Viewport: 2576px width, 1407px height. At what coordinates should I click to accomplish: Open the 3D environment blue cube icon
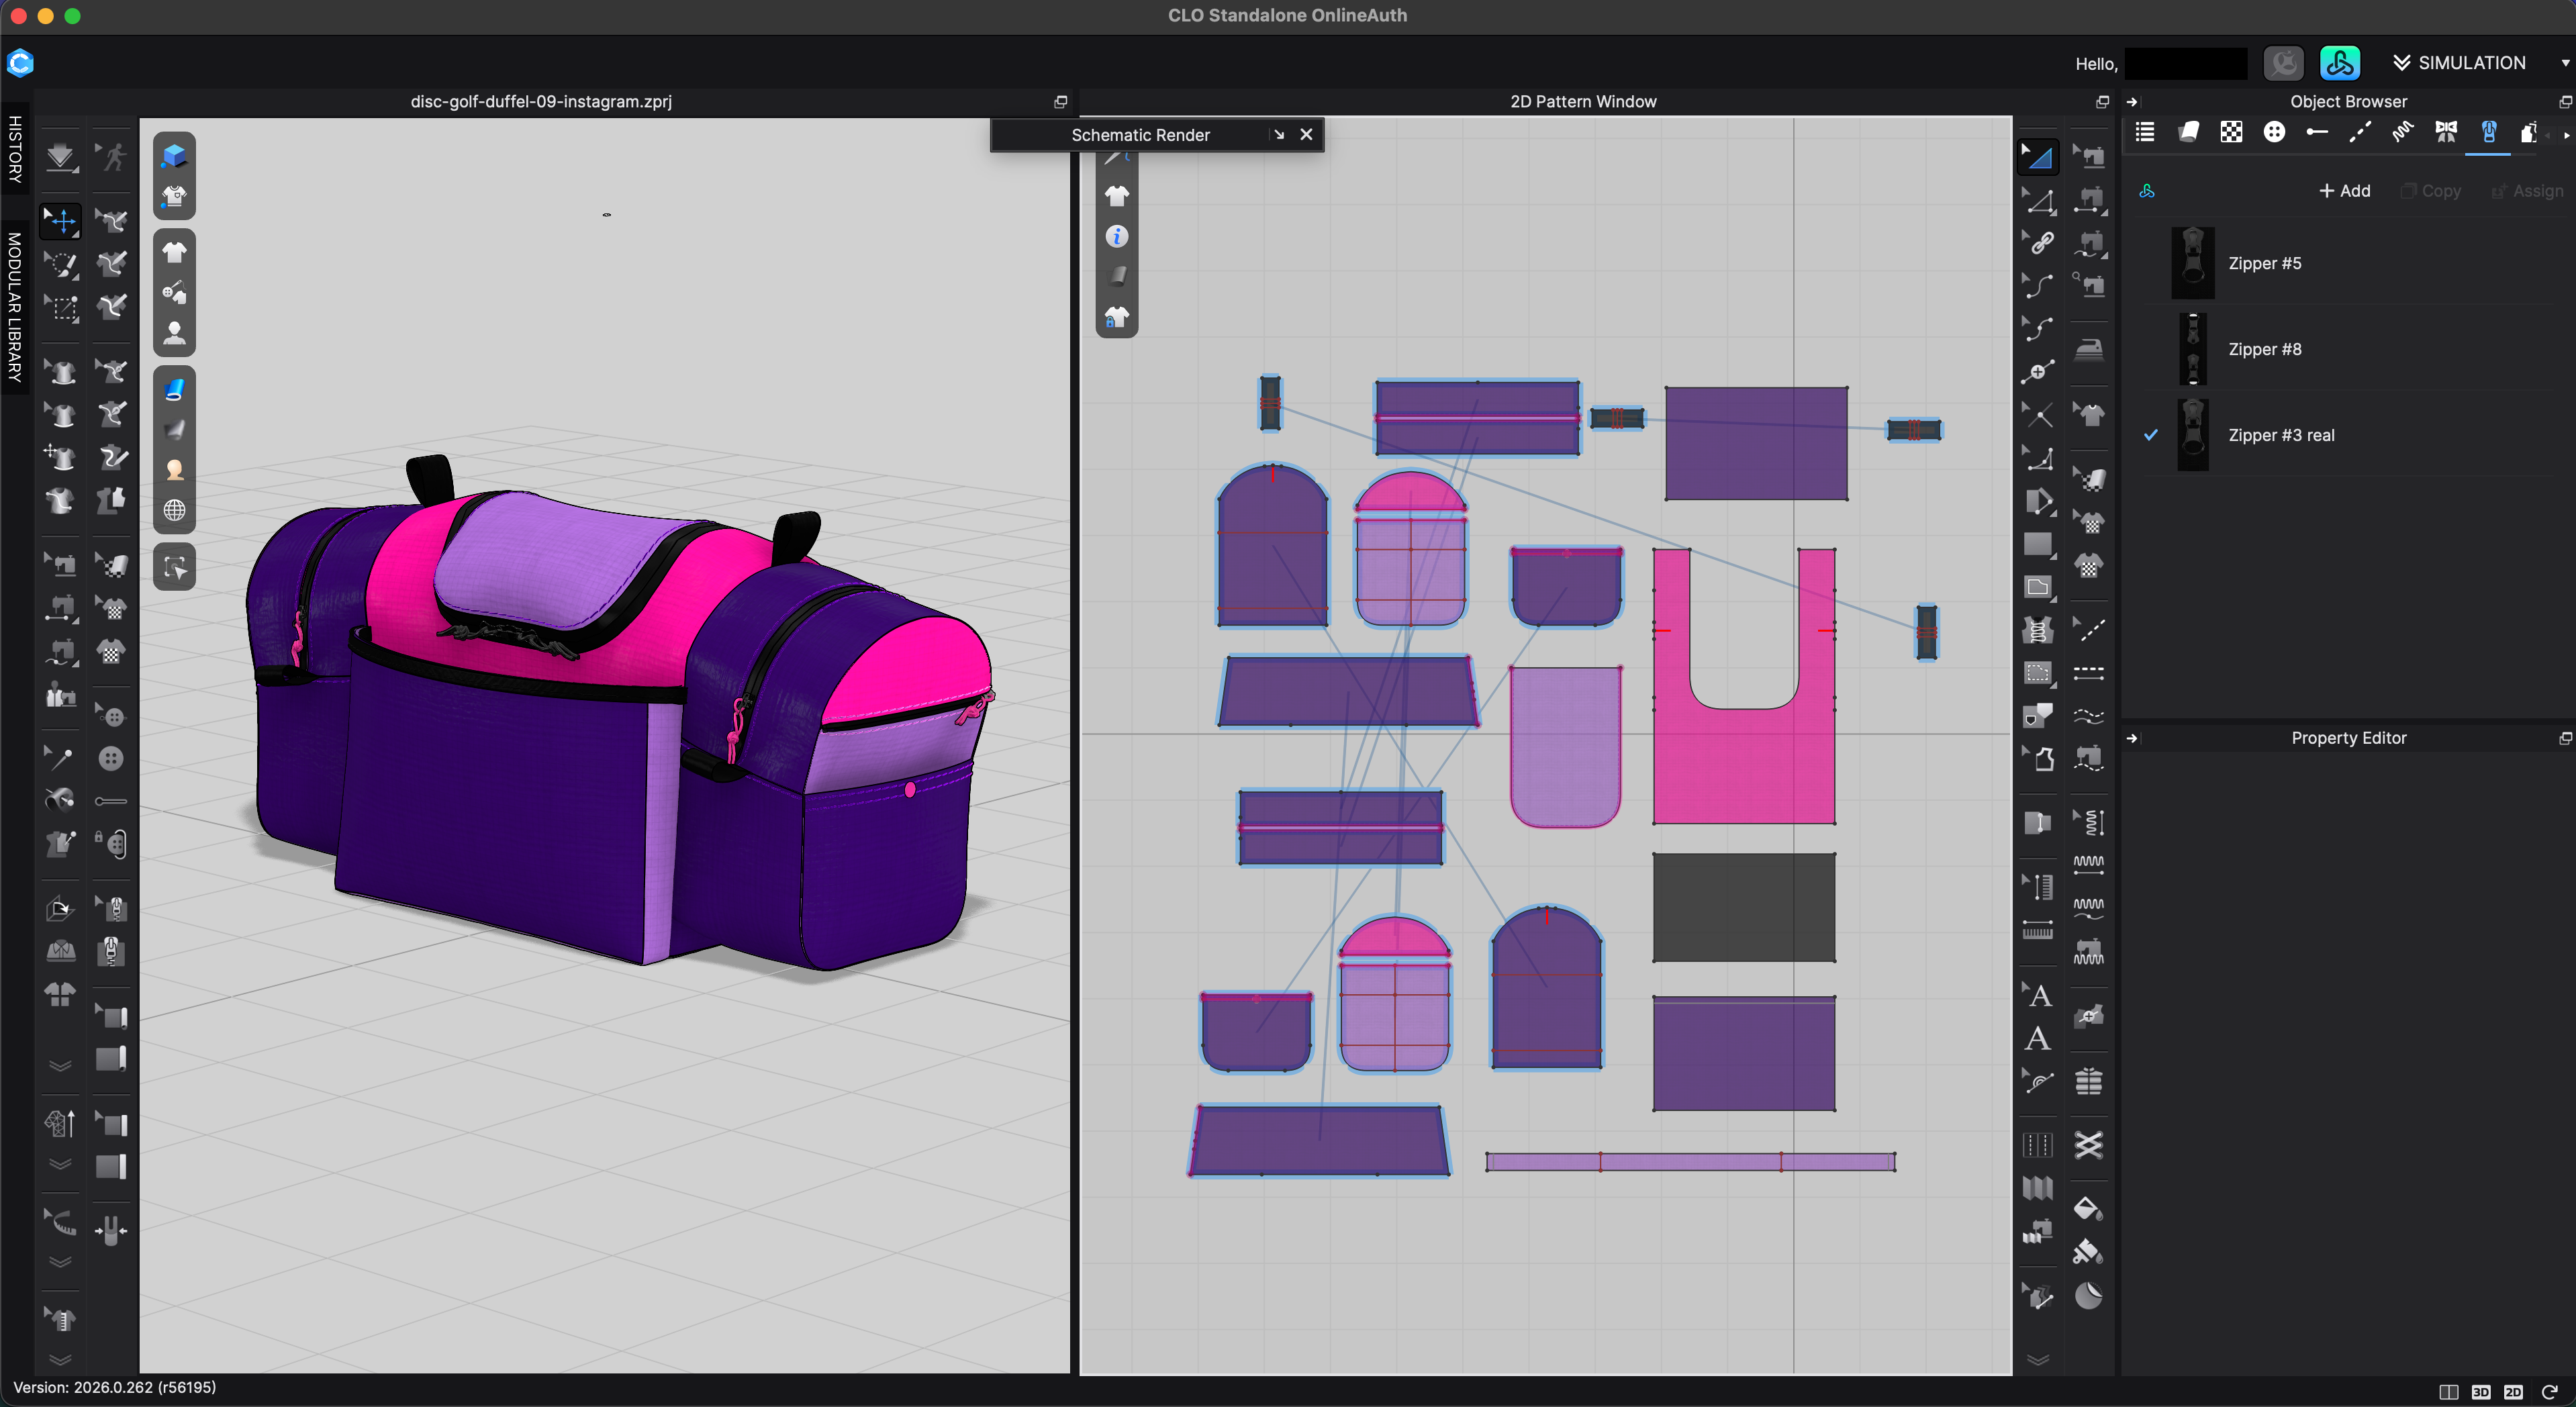click(x=174, y=155)
